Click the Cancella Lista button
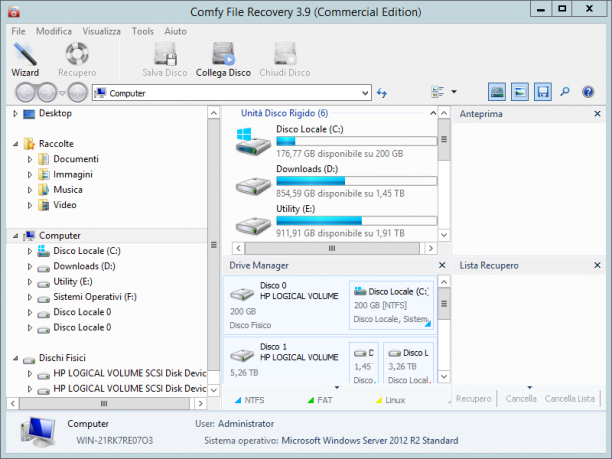 point(569,399)
